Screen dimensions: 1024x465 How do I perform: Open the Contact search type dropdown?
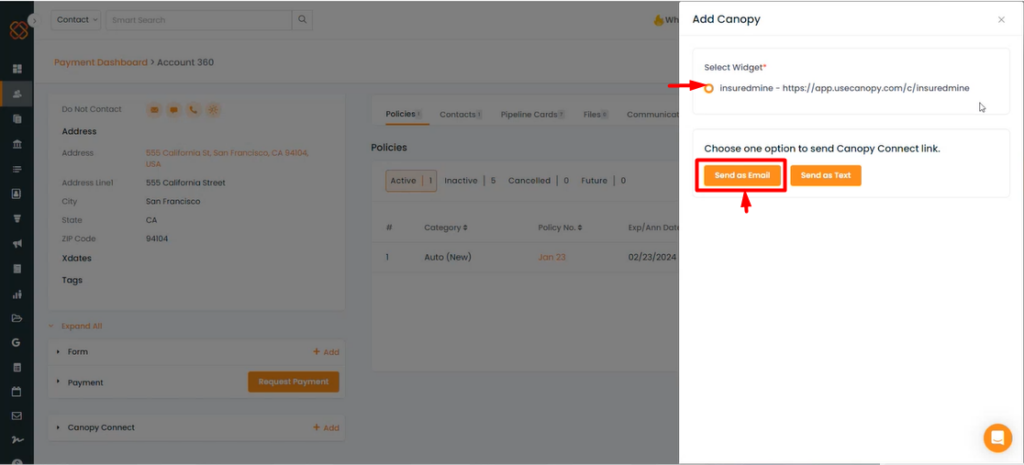pyautogui.click(x=76, y=20)
